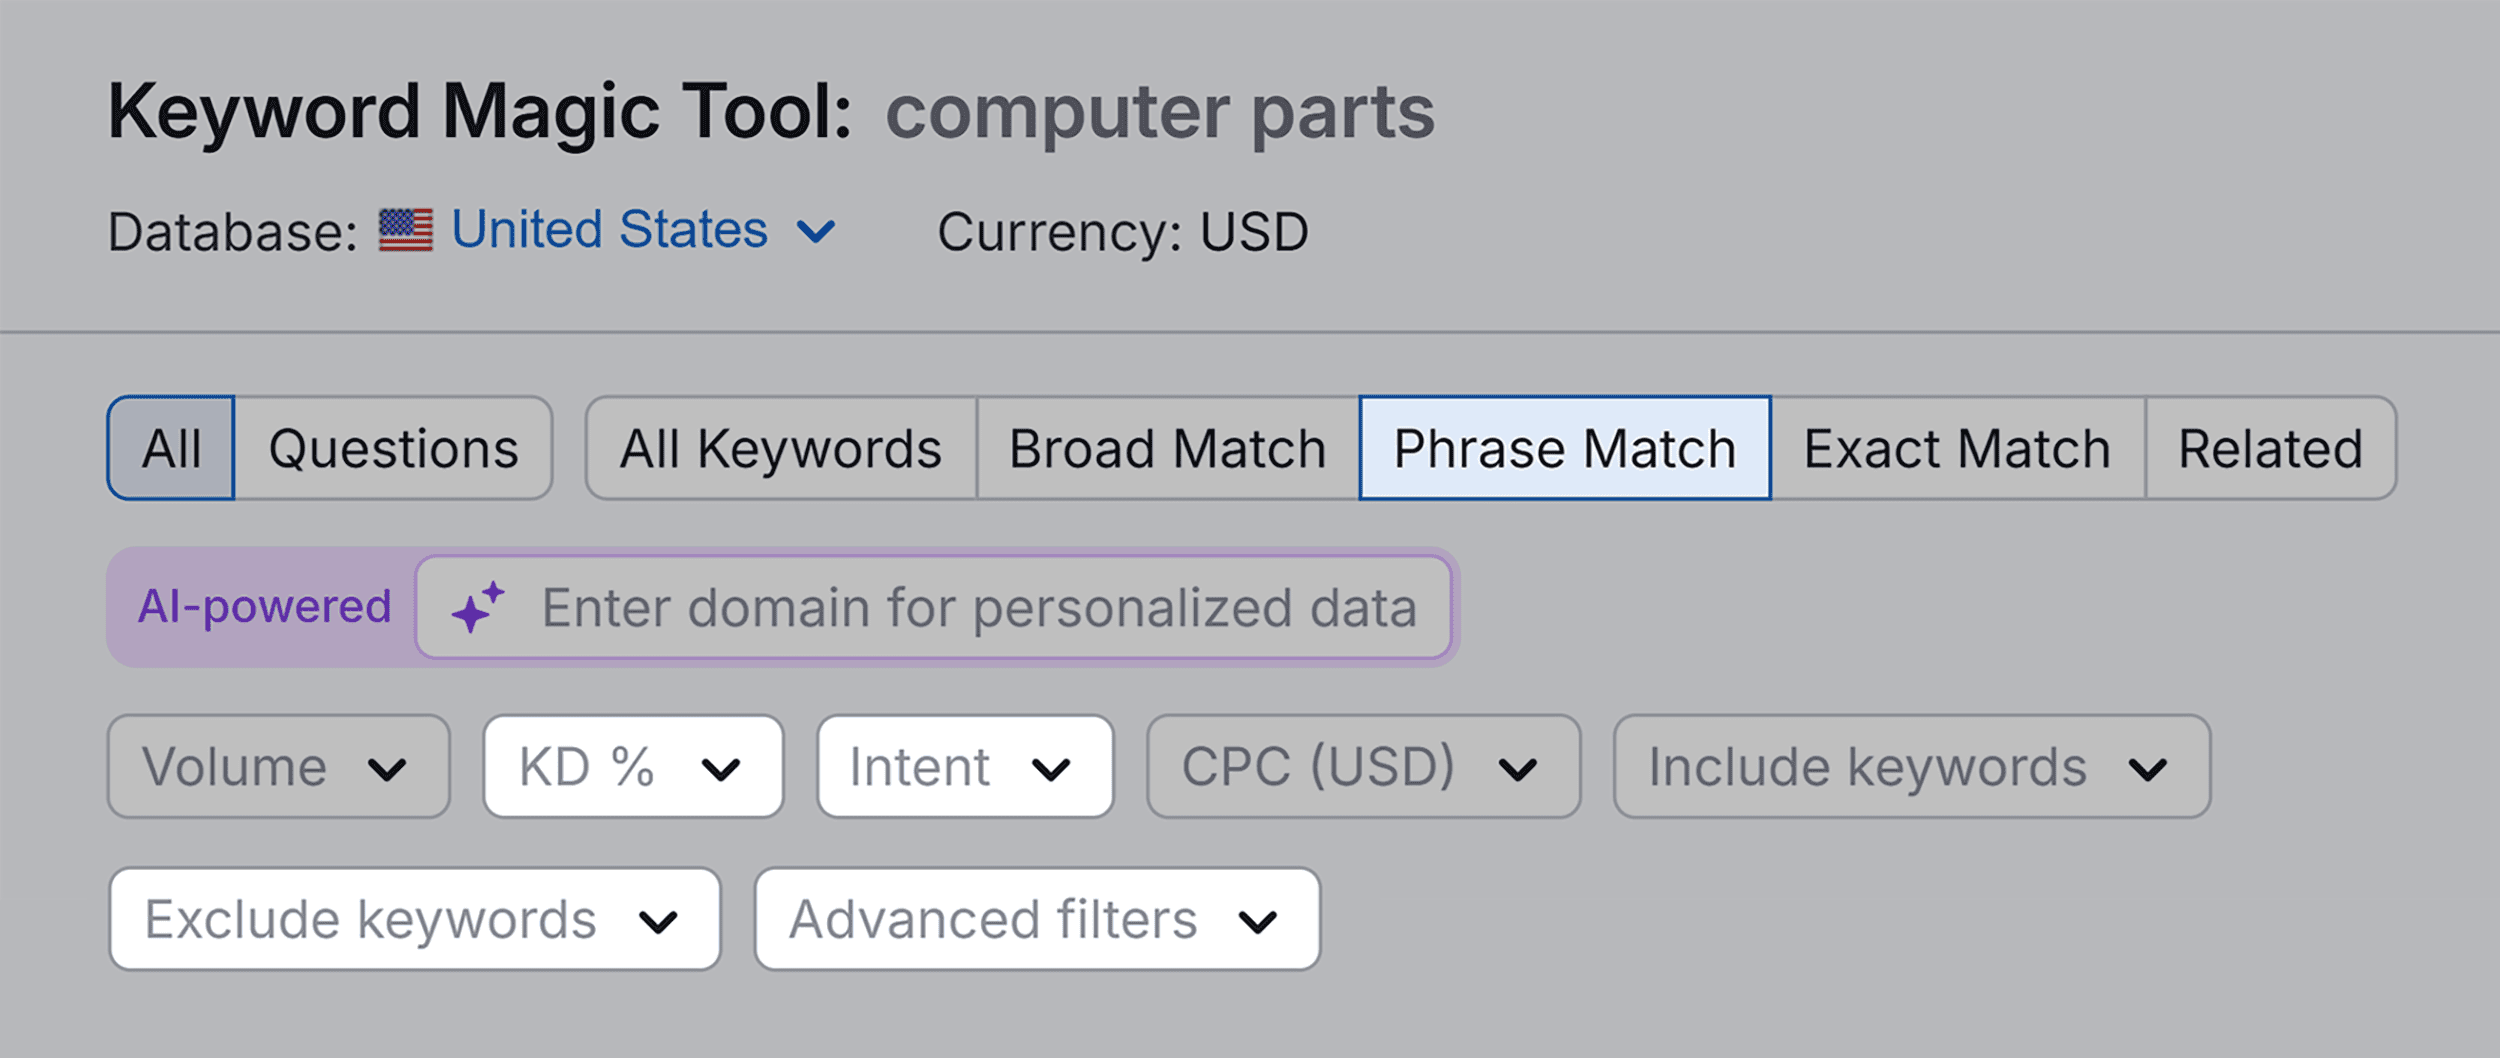Select the All Keywords tab
Image resolution: width=2500 pixels, height=1058 pixels.
(780, 448)
